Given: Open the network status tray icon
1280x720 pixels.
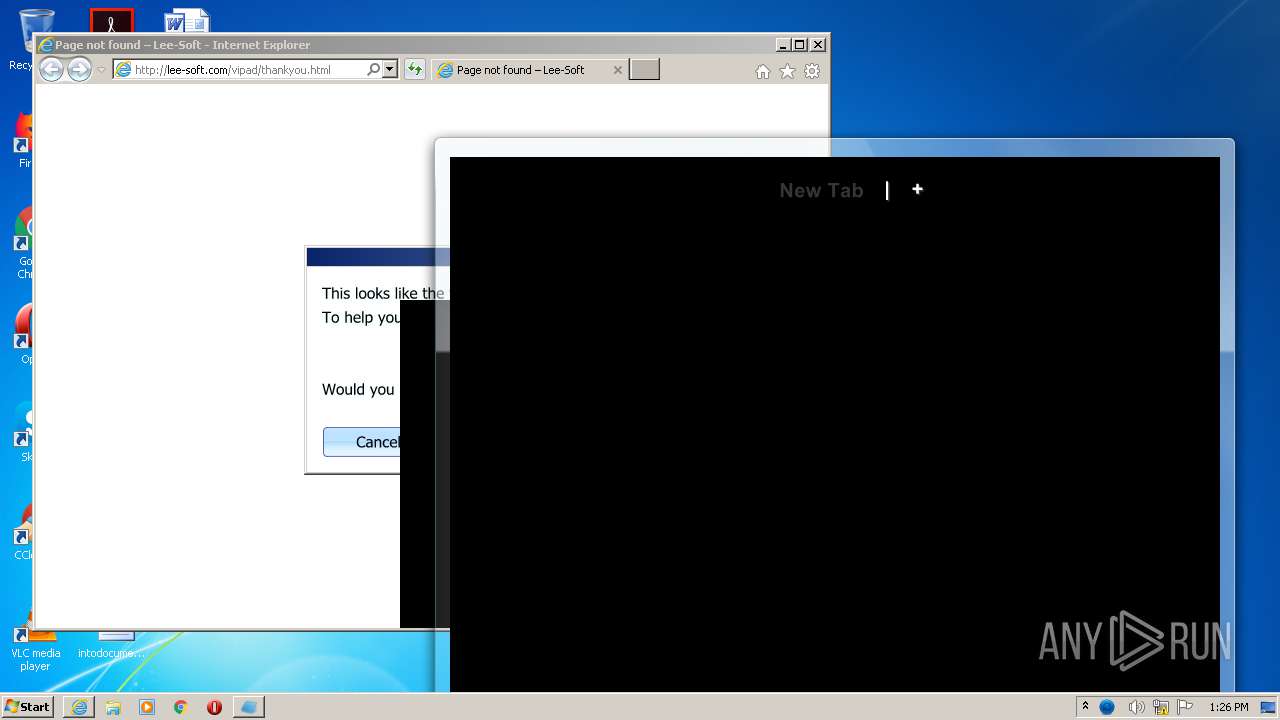Looking at the screenshot, I should coord(1161,707).
